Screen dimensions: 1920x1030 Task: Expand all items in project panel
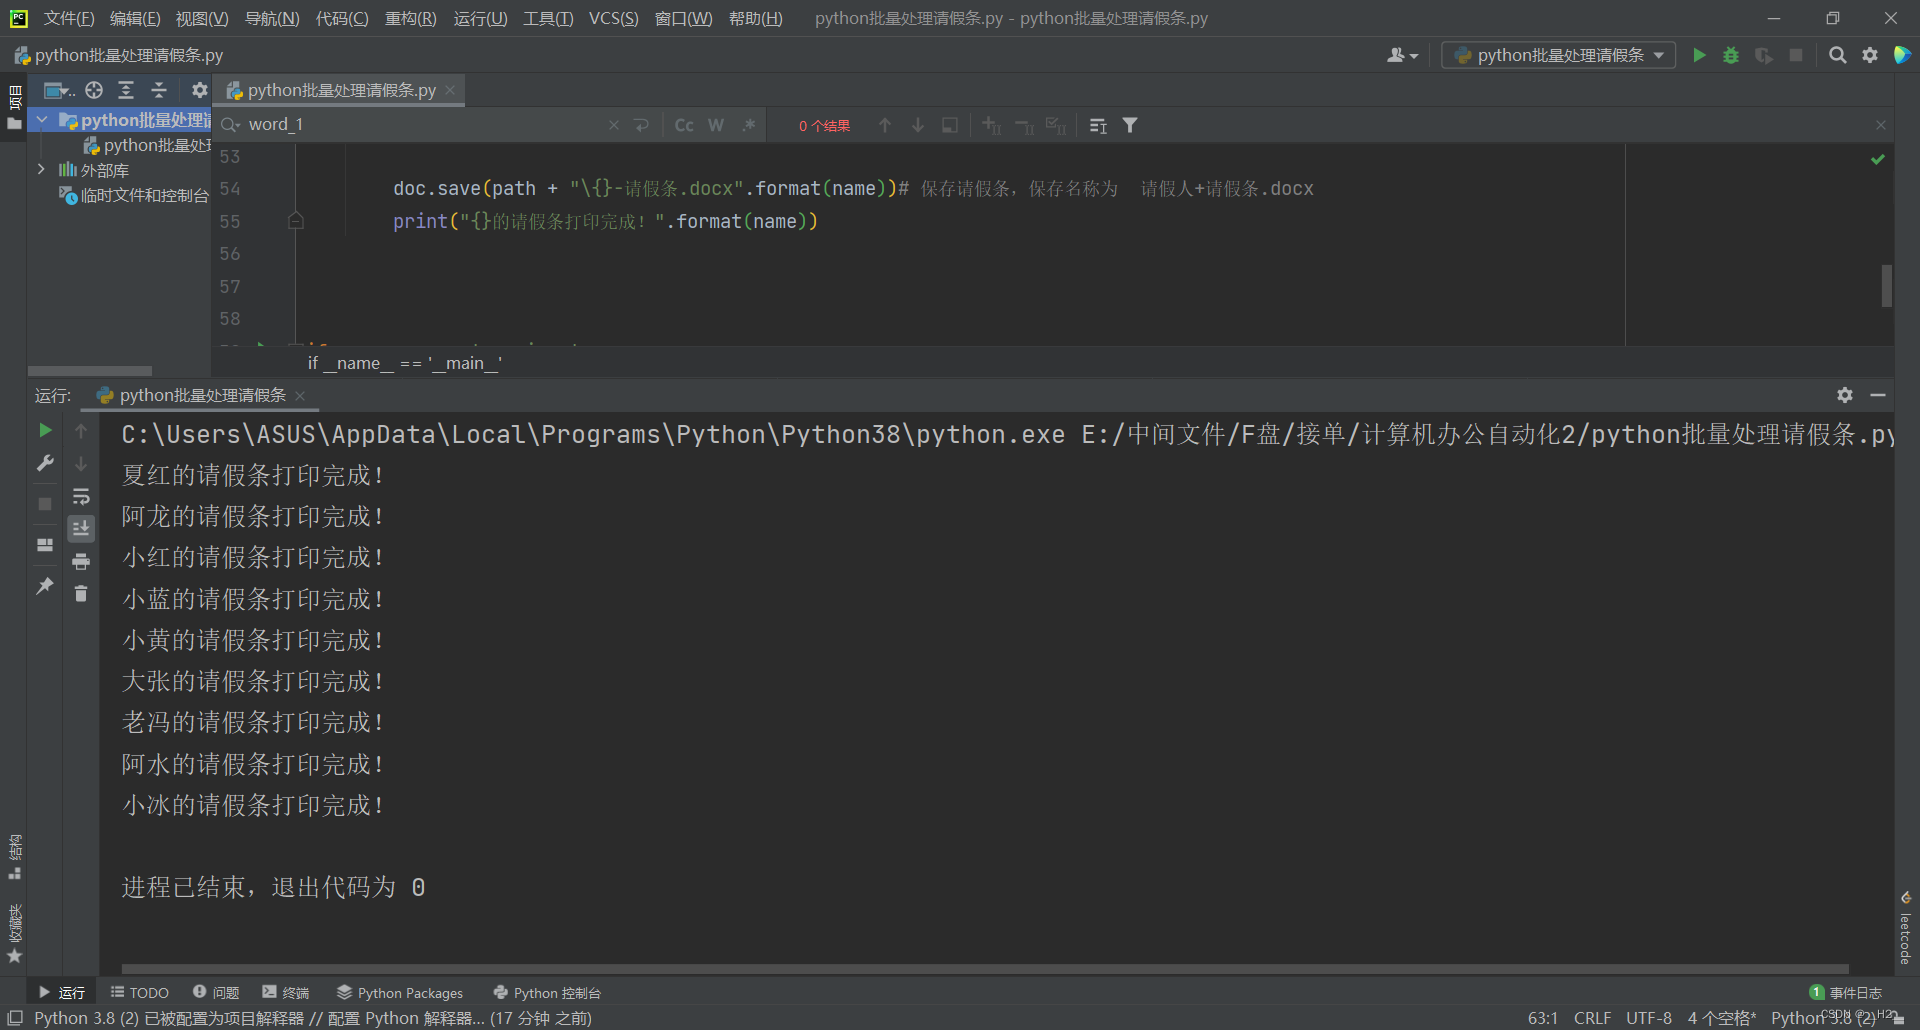[126, 90]
